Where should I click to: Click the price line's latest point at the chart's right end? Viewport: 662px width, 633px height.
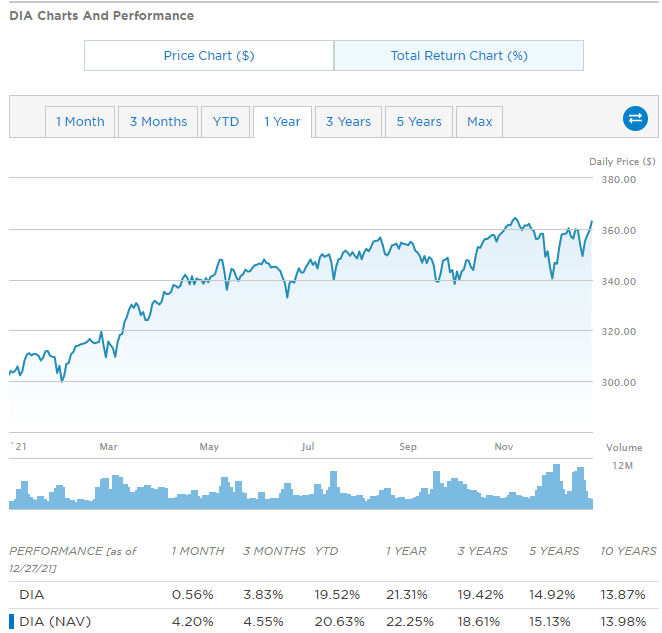pyautogui.click(x=591, y=221)
